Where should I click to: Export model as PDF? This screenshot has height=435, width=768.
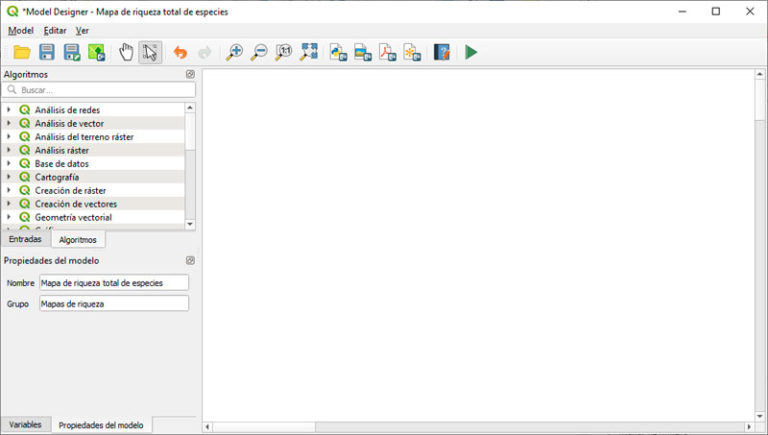(387, 52)
